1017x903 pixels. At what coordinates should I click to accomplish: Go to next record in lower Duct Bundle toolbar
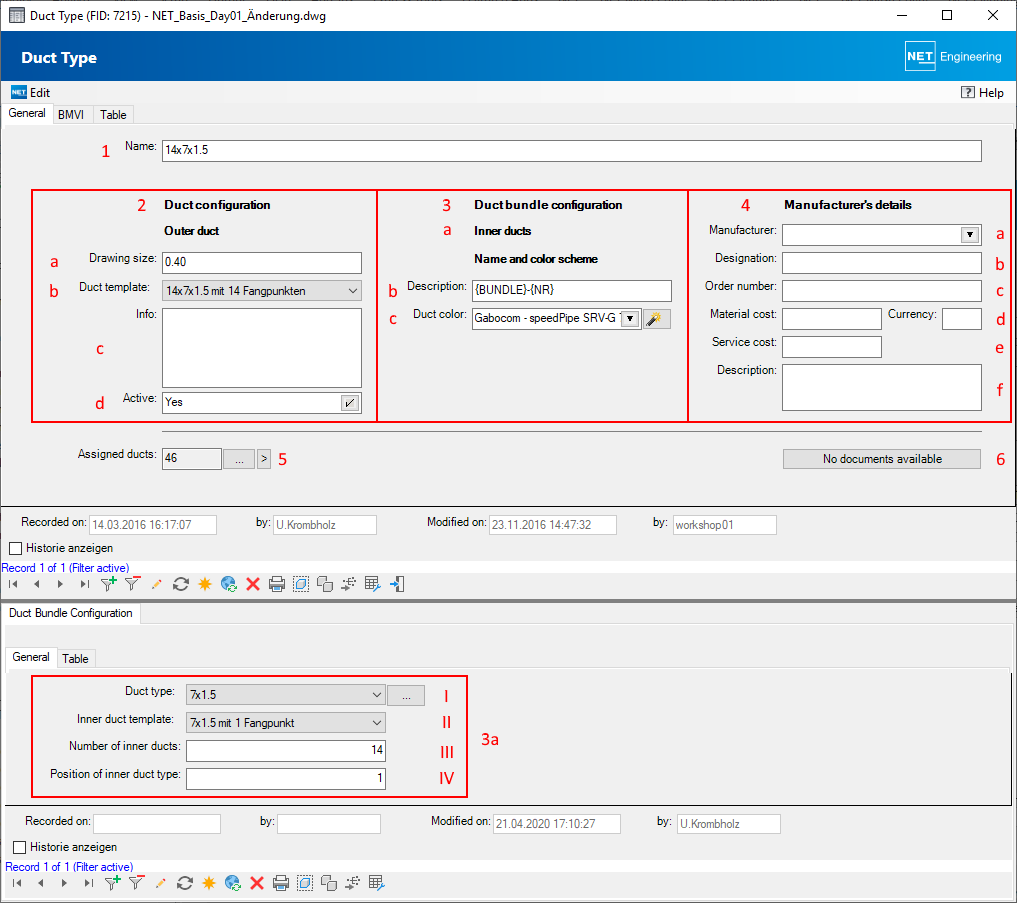pos(64,883)
